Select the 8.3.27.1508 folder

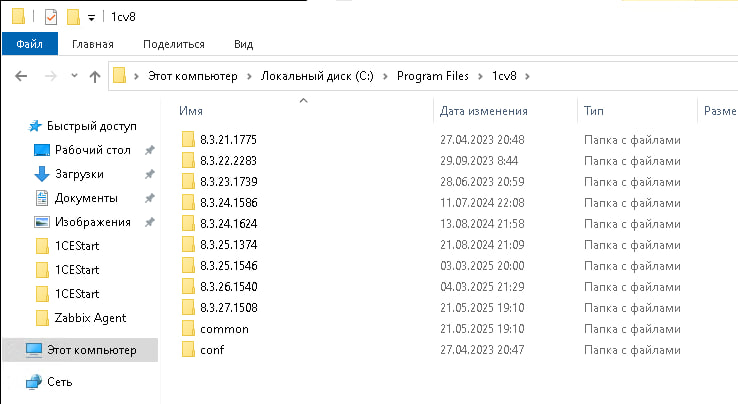[x=228, y=307]
